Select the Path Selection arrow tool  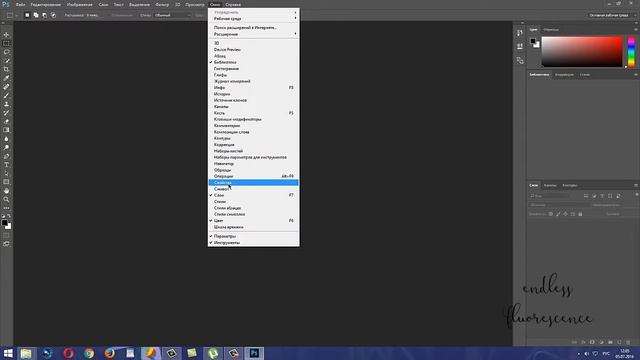[6, 173]
